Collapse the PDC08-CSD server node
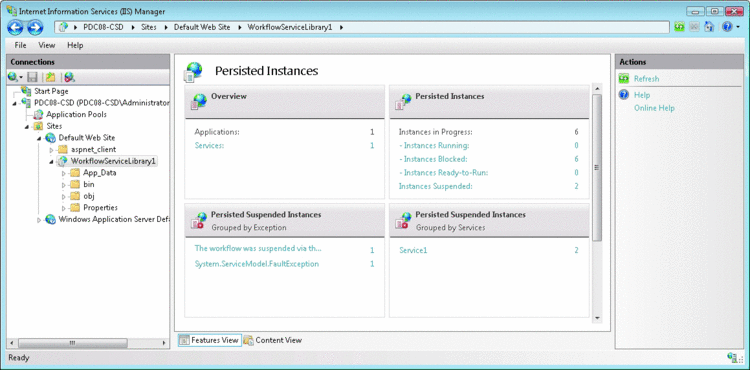This screenshot has height=370, width=750. 14,103
